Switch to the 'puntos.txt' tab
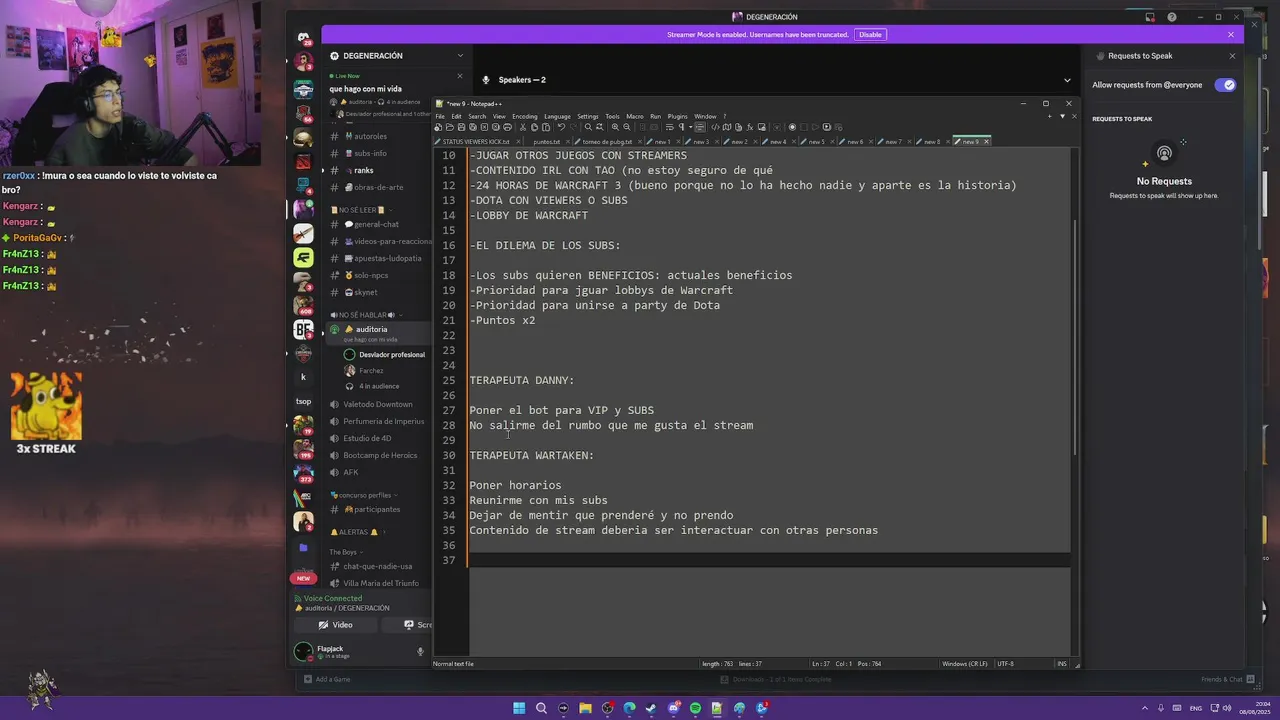The image size is (1280, 720). click(546, 142)
